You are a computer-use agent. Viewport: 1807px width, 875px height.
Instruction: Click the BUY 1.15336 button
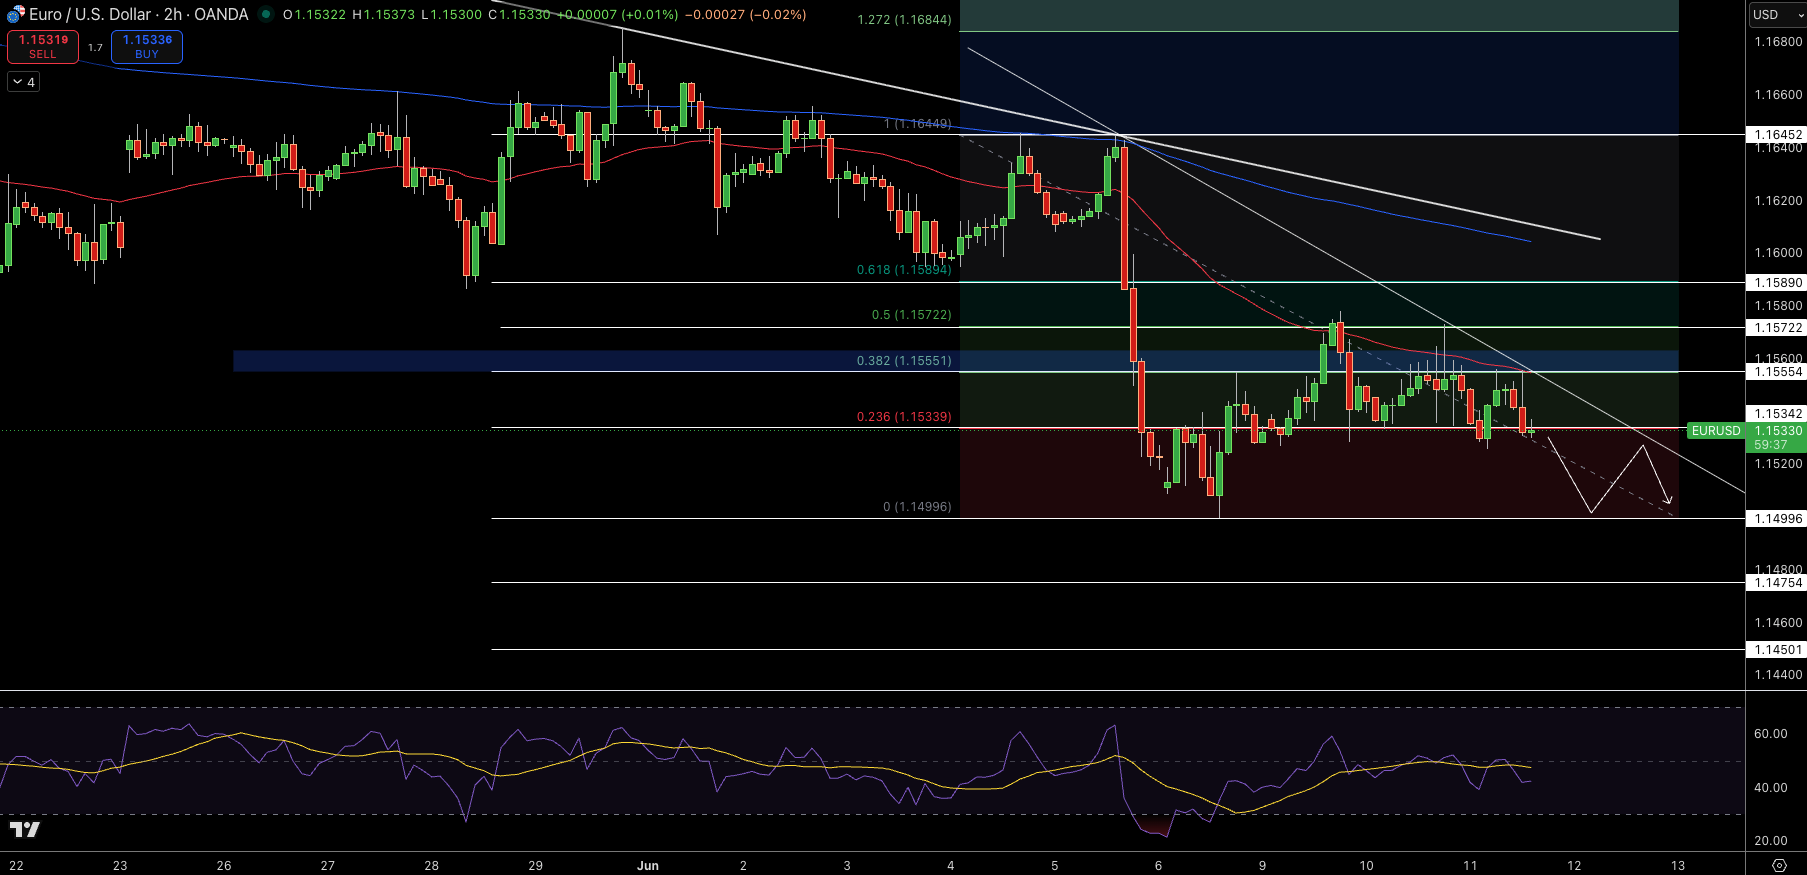click(x=147, y=46)
